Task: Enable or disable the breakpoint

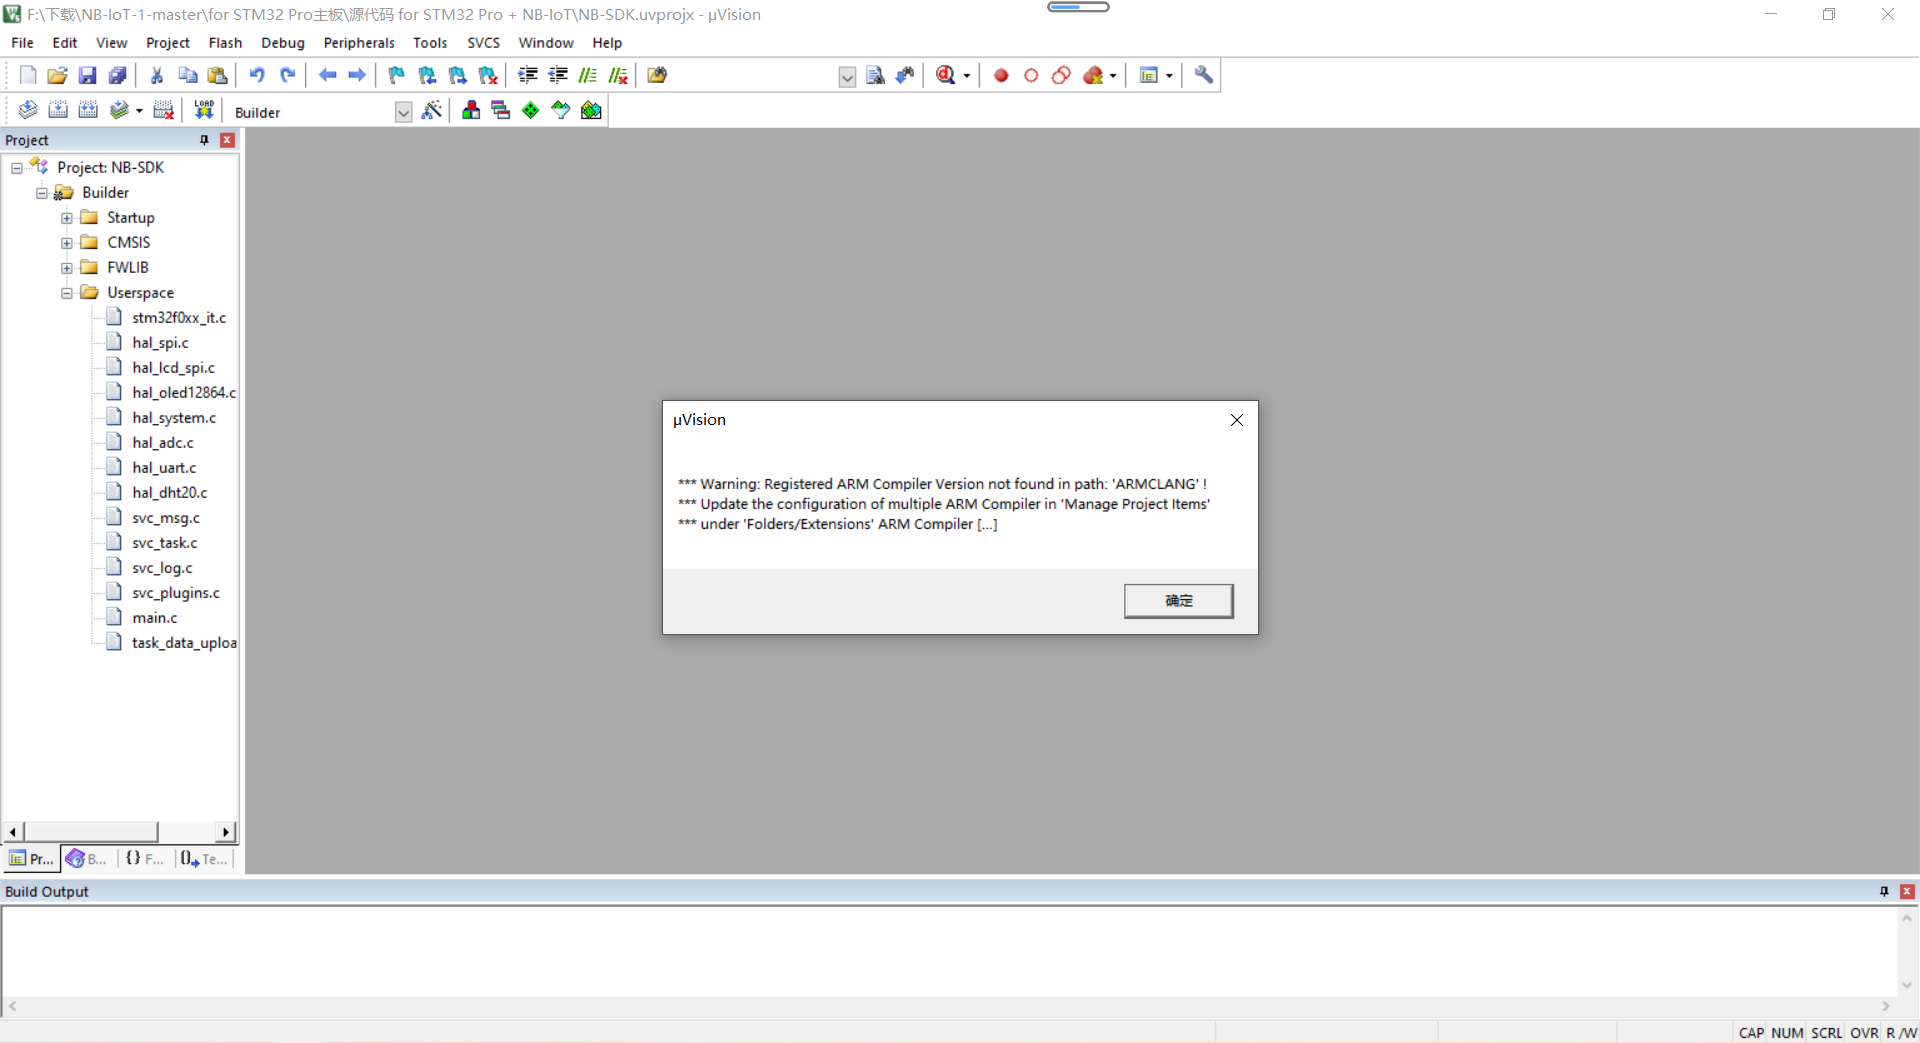Action: pyautogui.click(x=1031, y=75)
